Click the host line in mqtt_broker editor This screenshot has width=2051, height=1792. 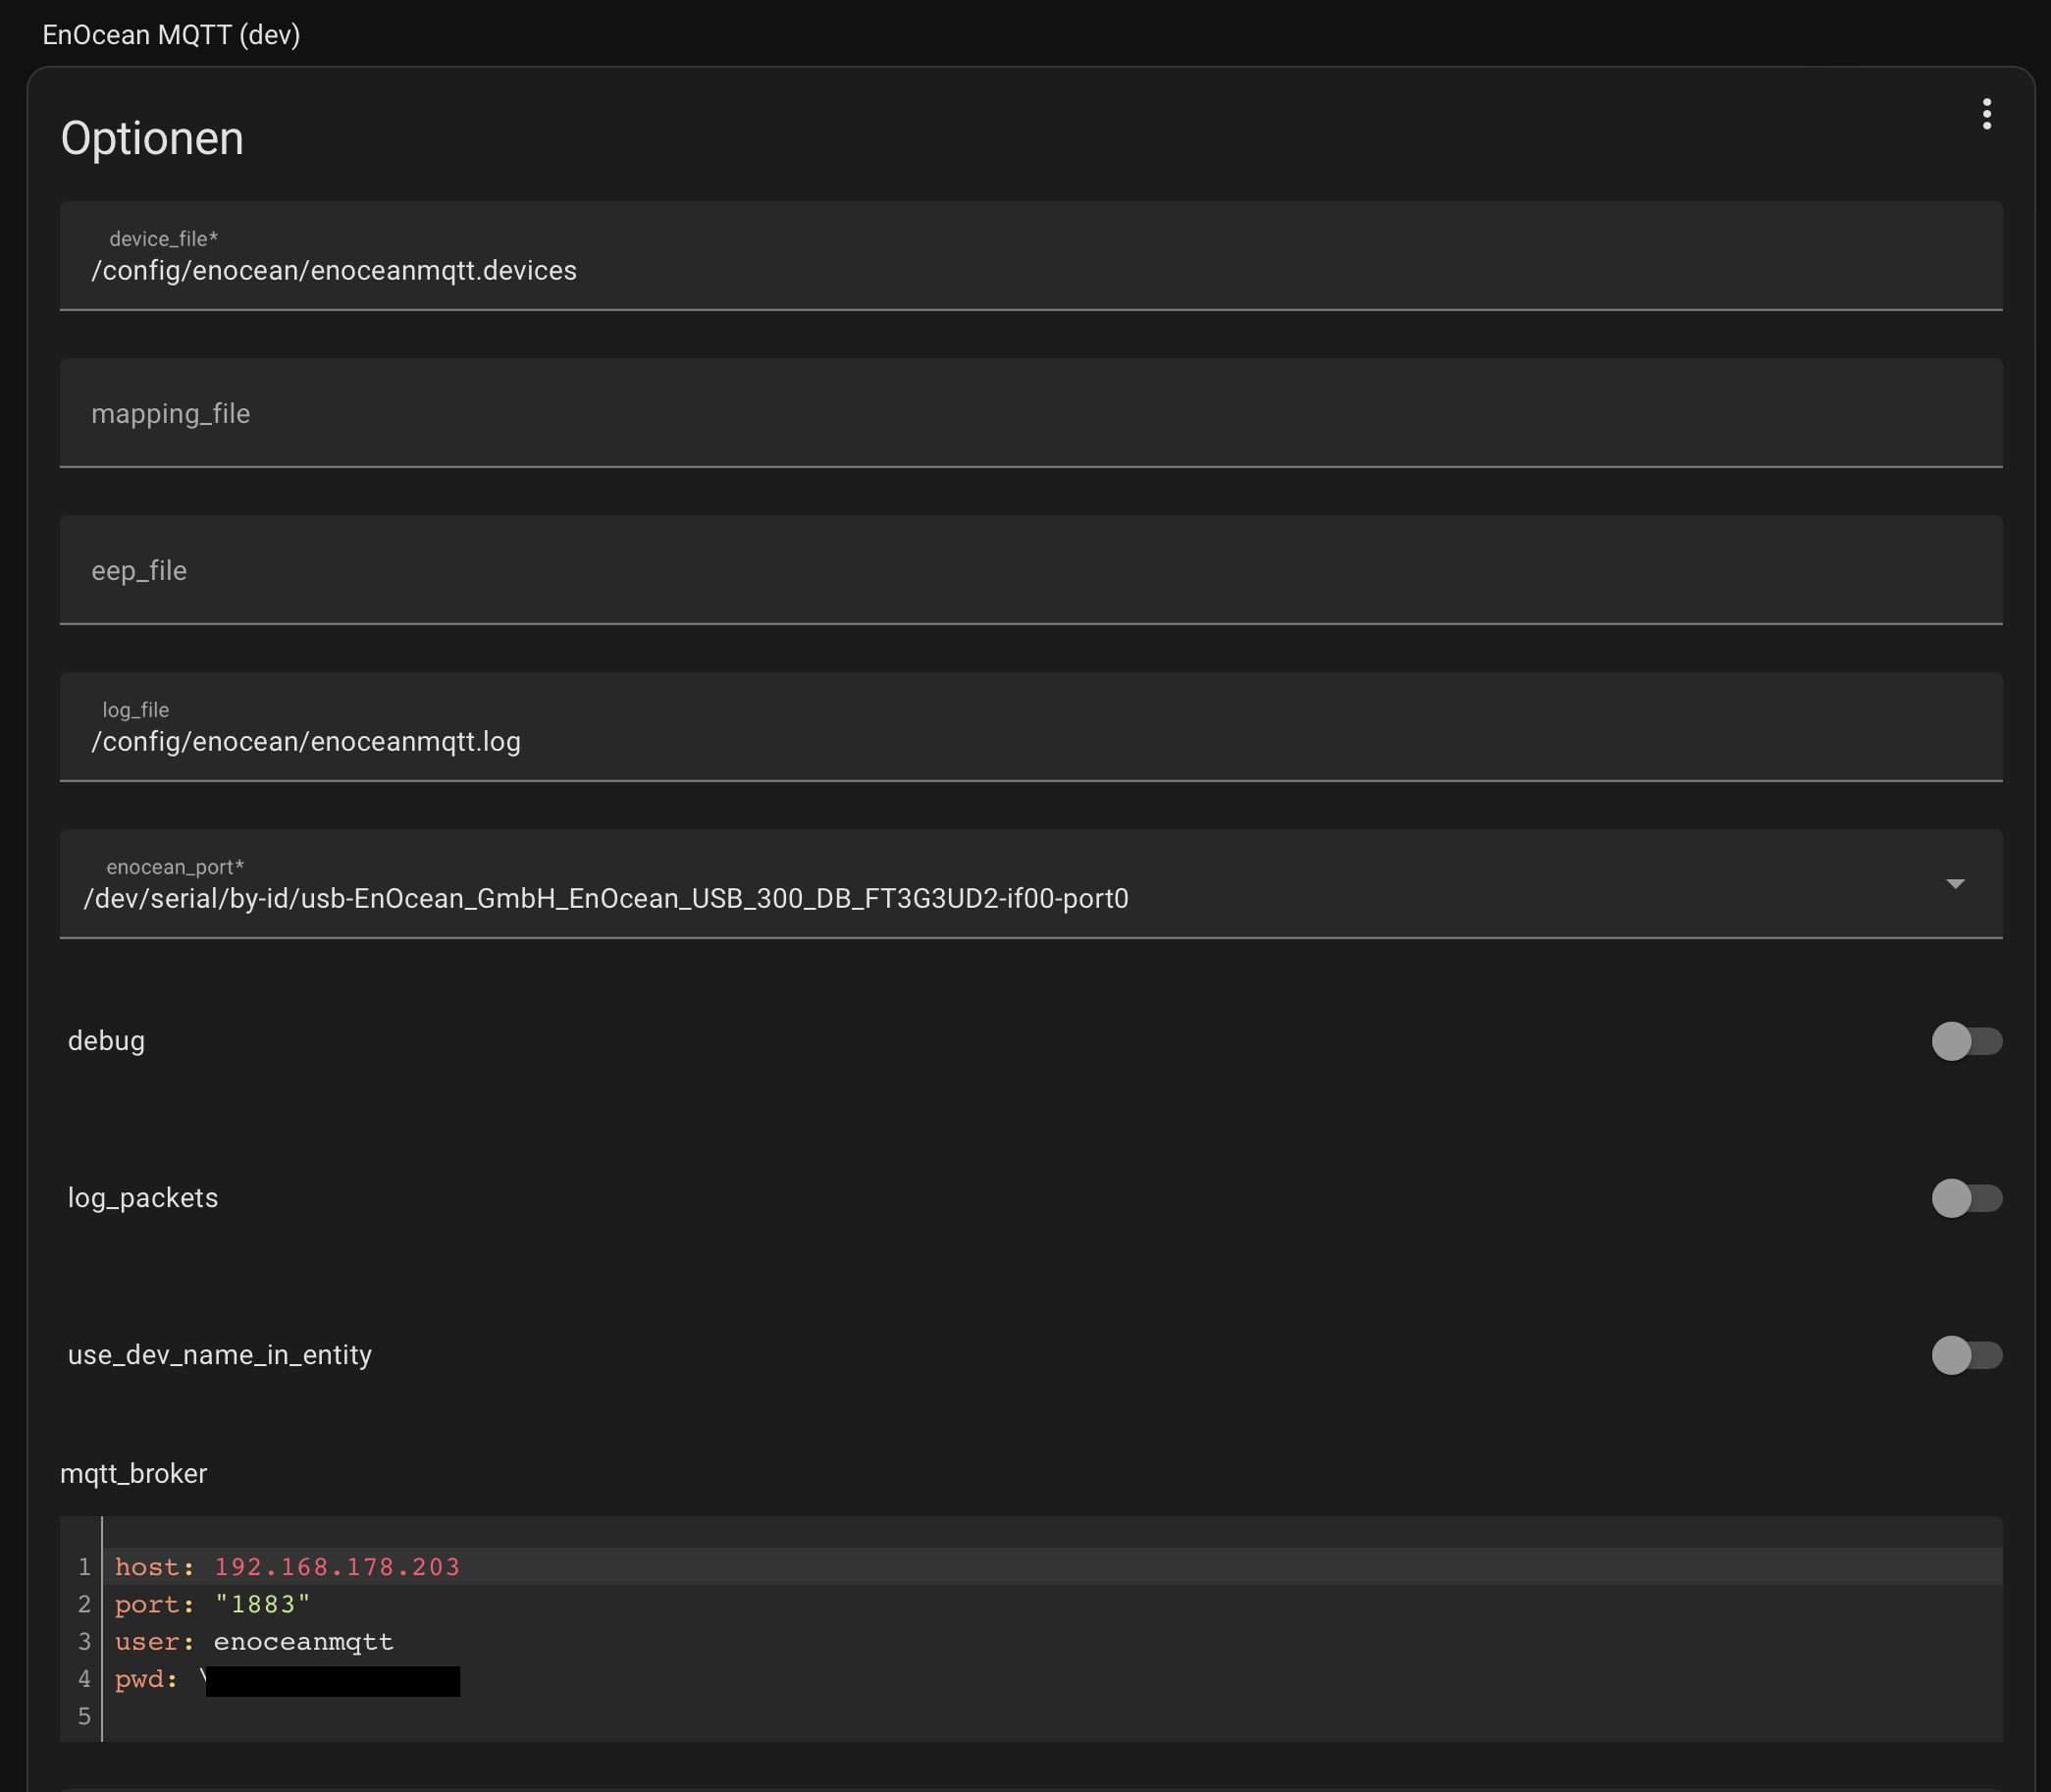pos(1052,1567)
